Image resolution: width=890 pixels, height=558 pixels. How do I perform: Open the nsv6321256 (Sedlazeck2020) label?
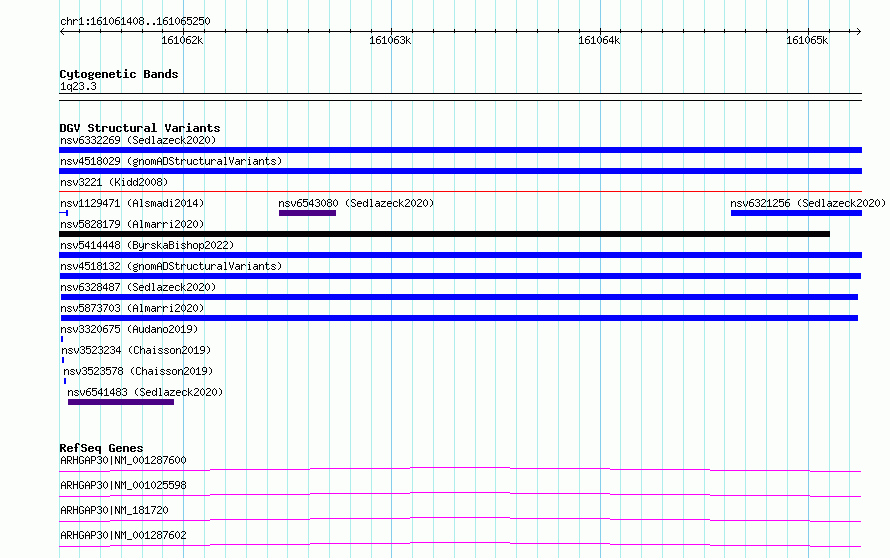[808, 203]
